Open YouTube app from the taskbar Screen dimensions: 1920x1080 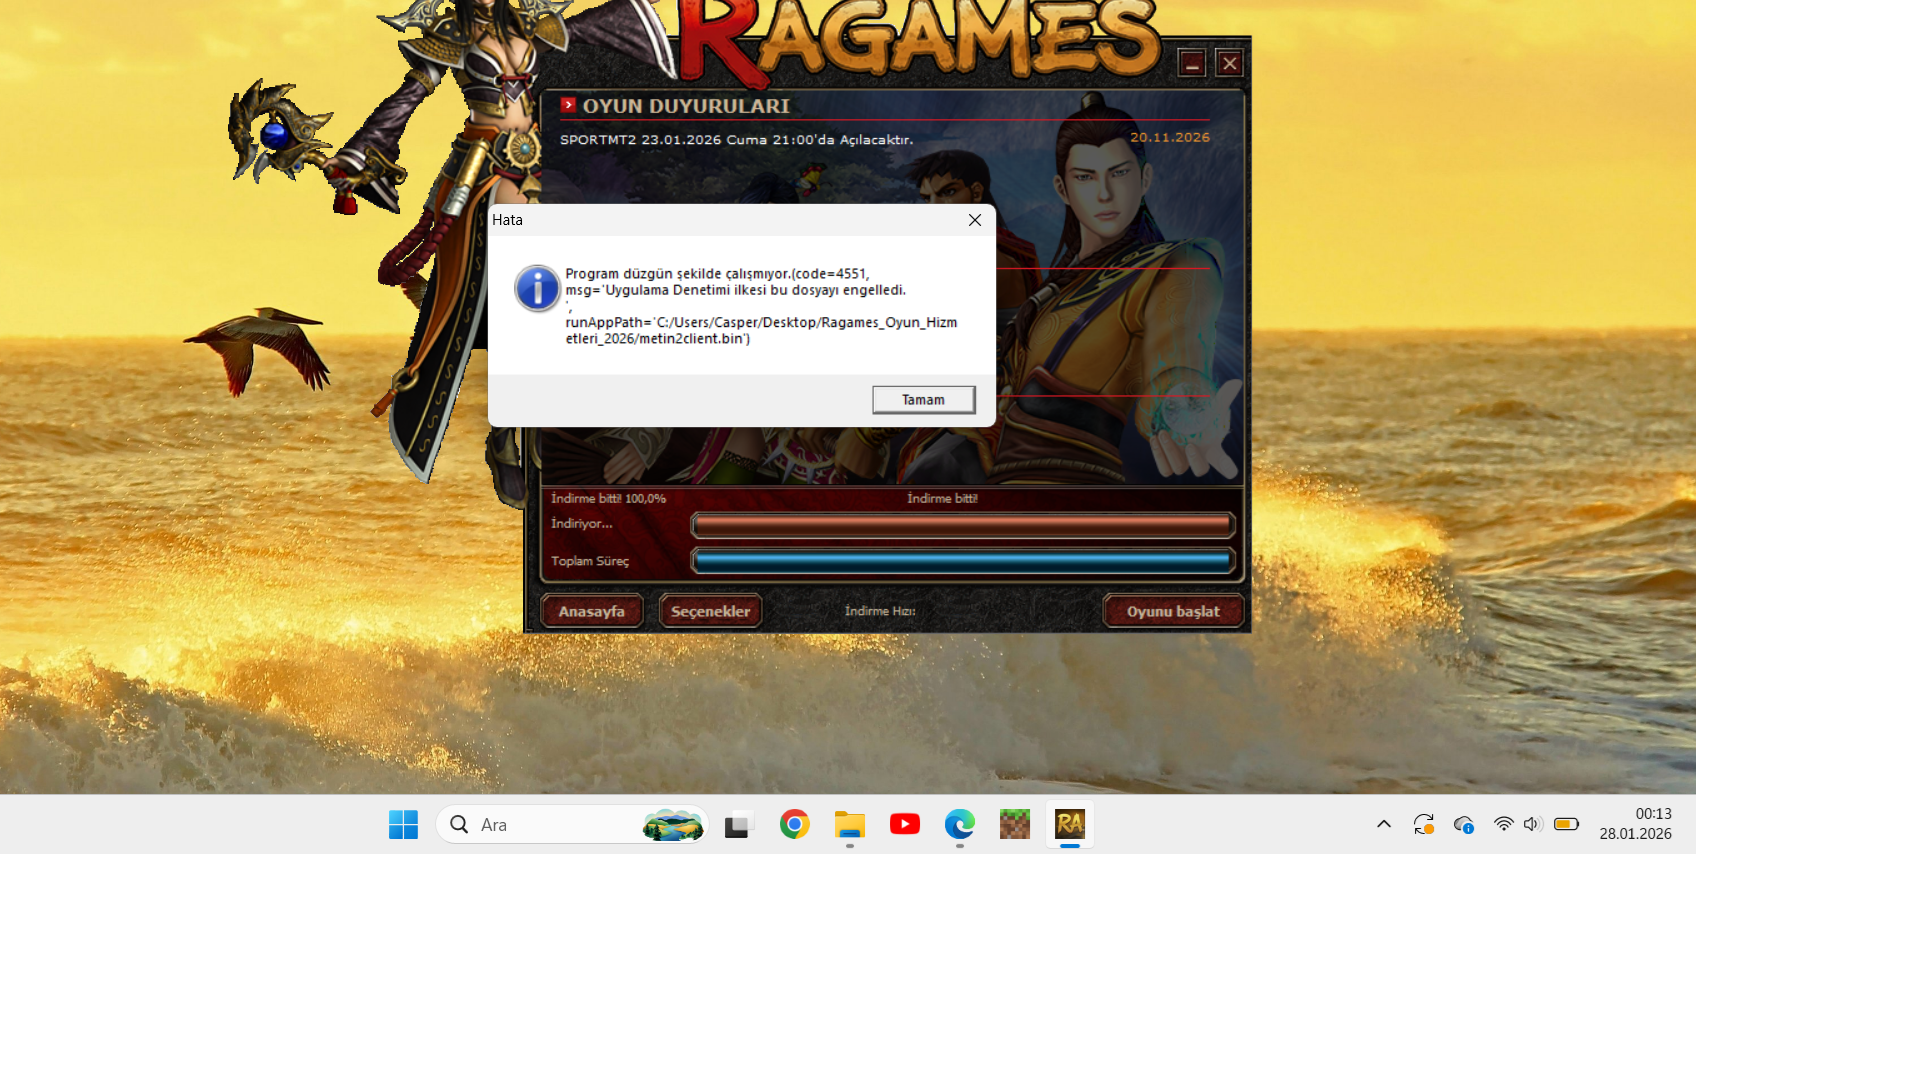[905, 825]
